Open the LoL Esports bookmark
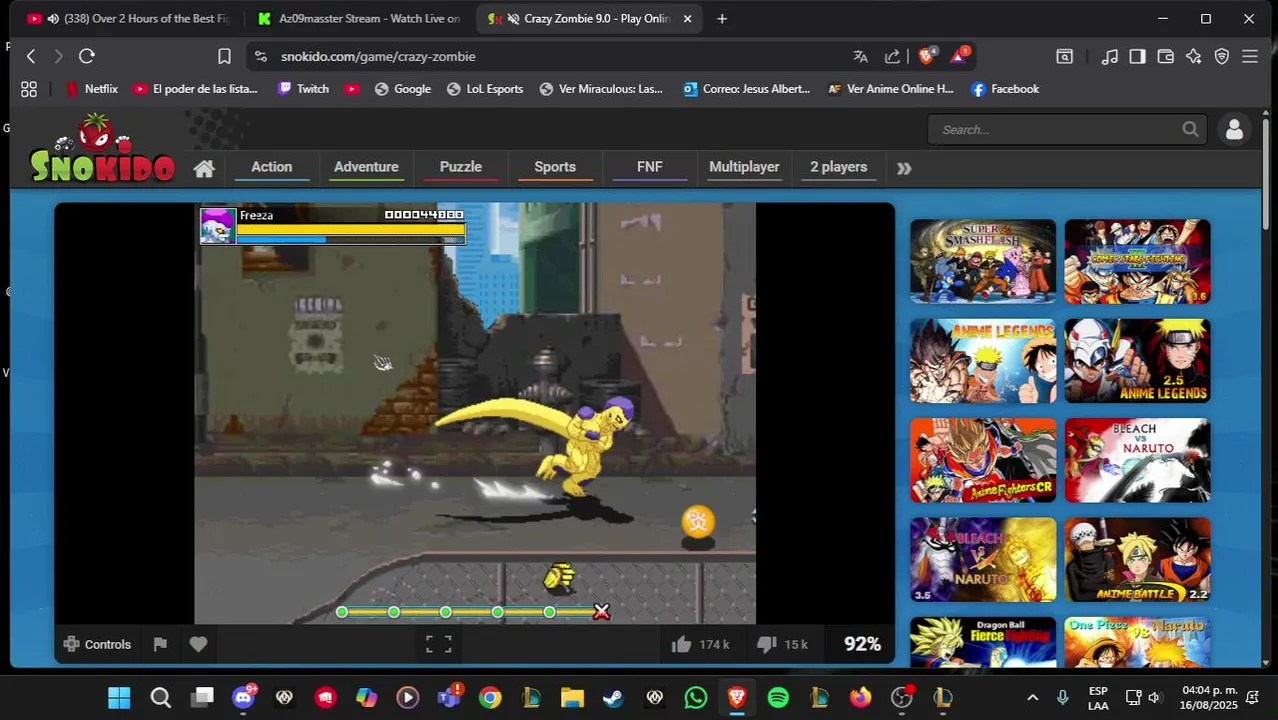Viewport: 1278px width, 720px height. [x=485, y=89]
